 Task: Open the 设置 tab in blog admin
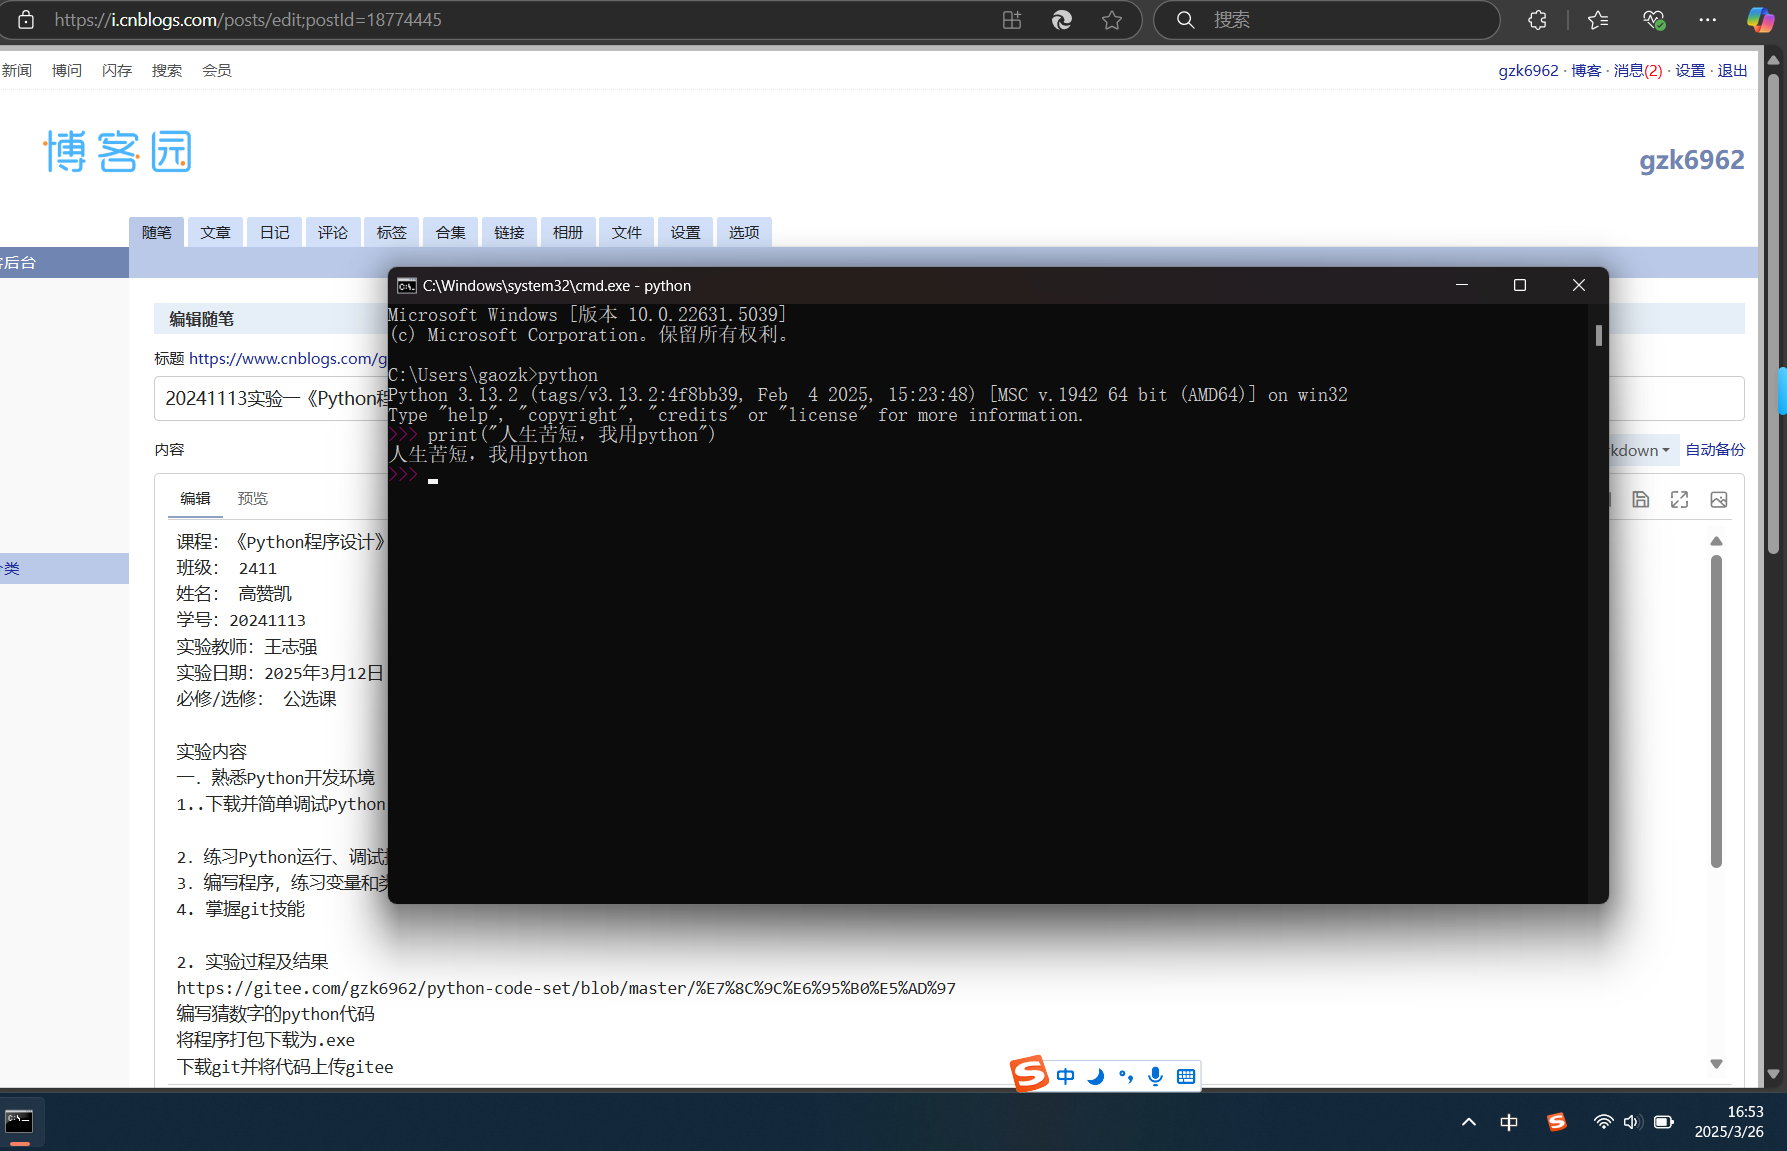coord(686,232)
